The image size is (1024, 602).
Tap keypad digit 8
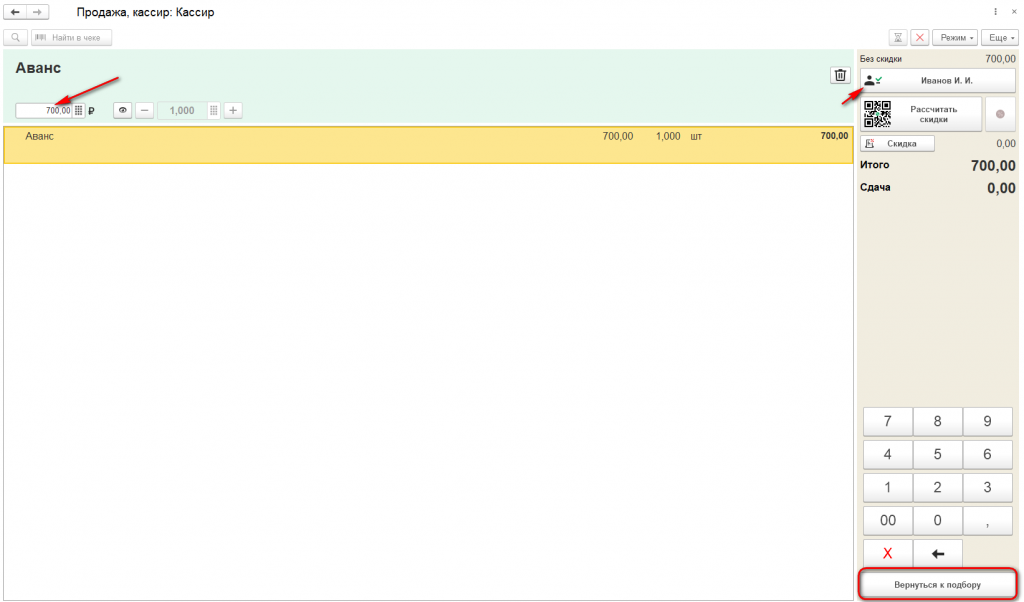point(938,421)
